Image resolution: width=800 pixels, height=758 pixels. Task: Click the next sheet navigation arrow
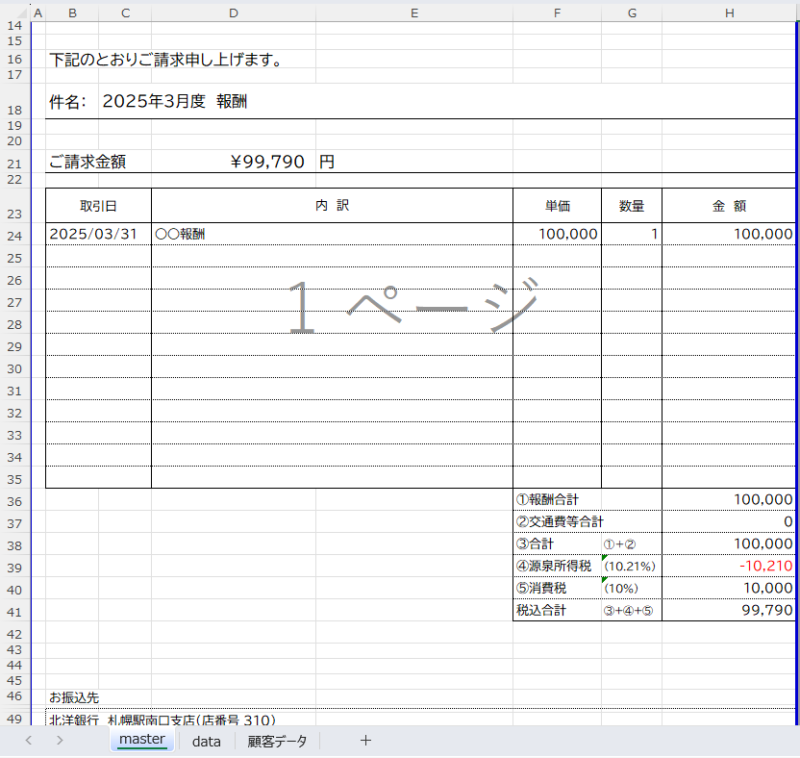pyautogui.click(x=60, y=741)
